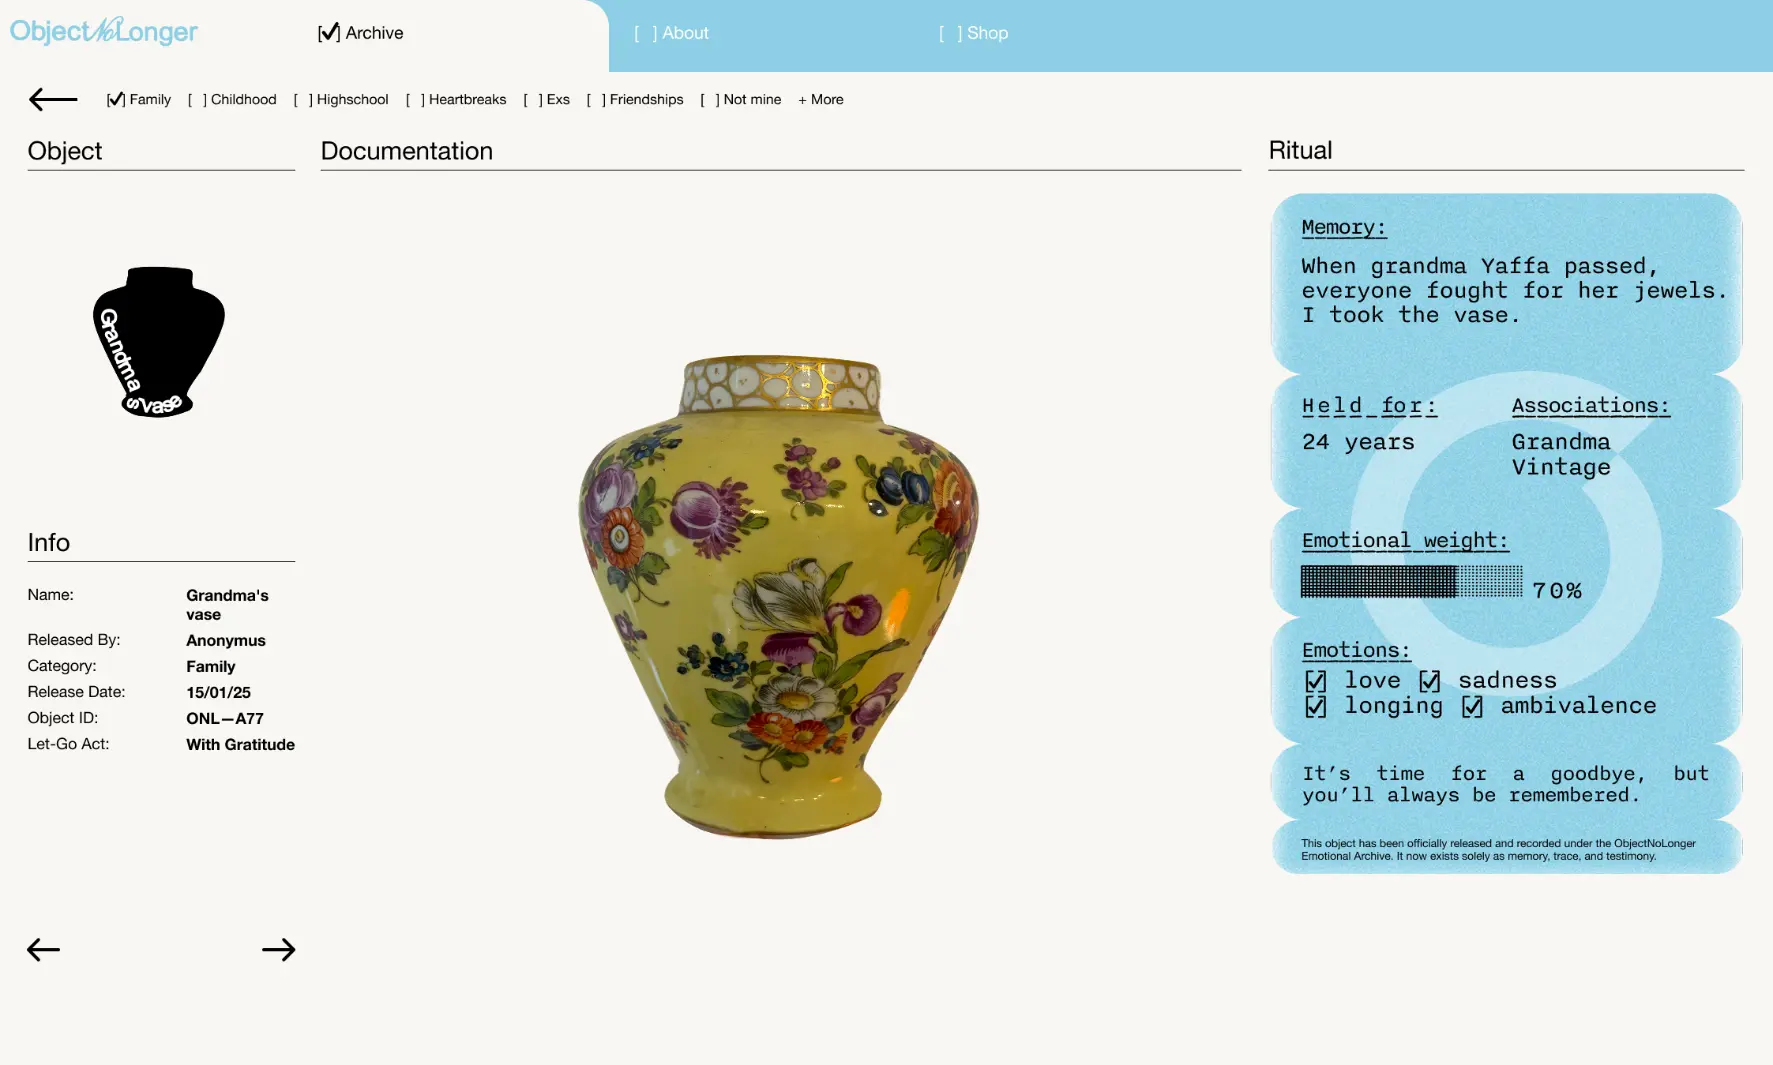Image resolution: width=1773 pixels, height=1065 pixels.
Task: Select the Not mine category filter
Action: pos(710,100)
